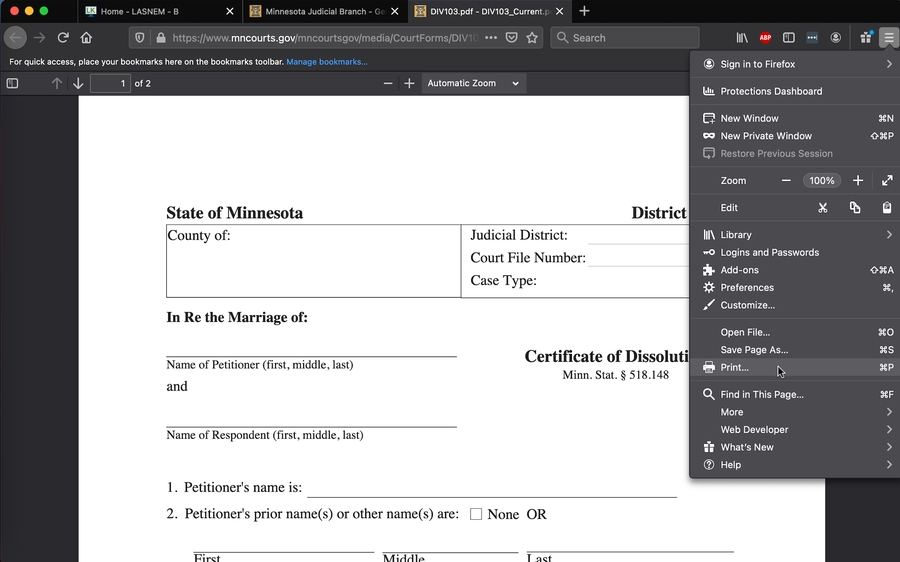Bookmark this page with the star icon
Image resolution: width=900 pixels, height=562 pixels.
coord(532,38)
